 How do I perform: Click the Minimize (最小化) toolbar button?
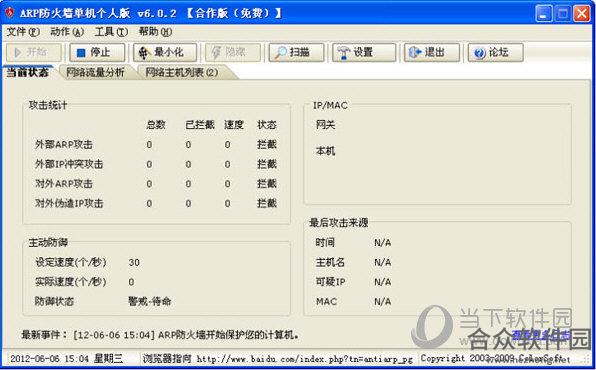click(165, 52)
